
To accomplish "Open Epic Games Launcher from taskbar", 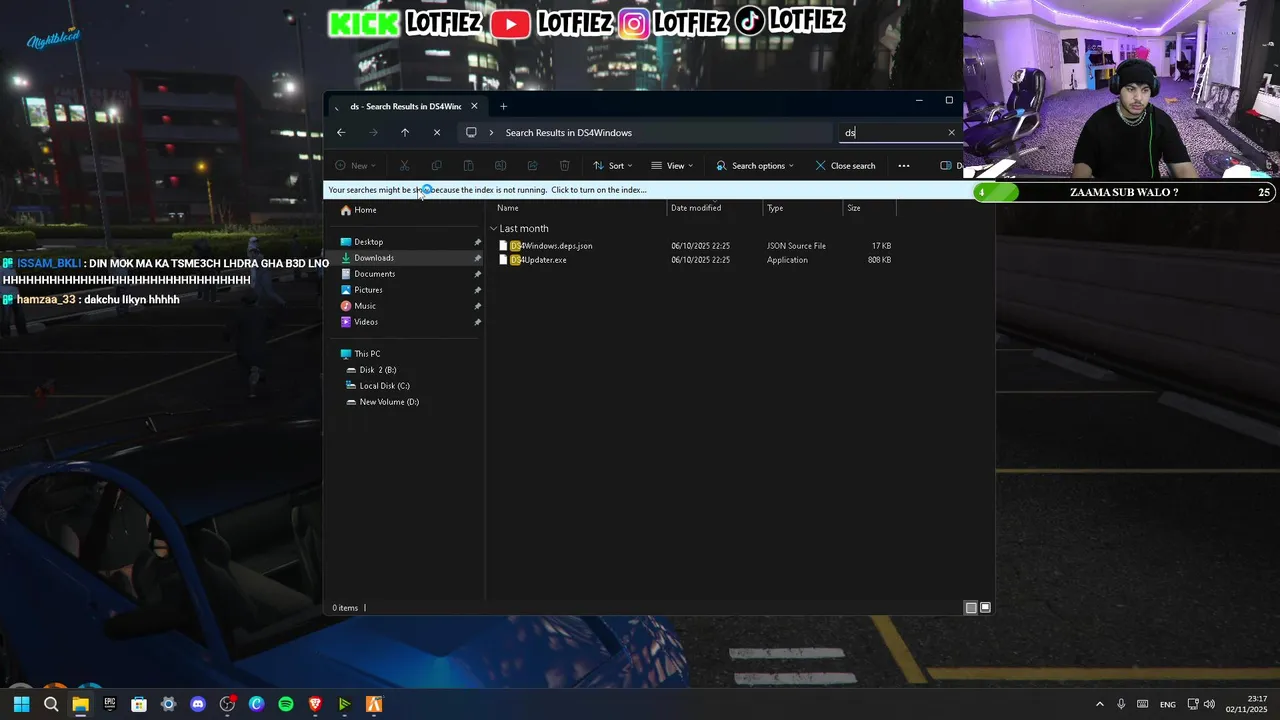I will coord(110,704).
